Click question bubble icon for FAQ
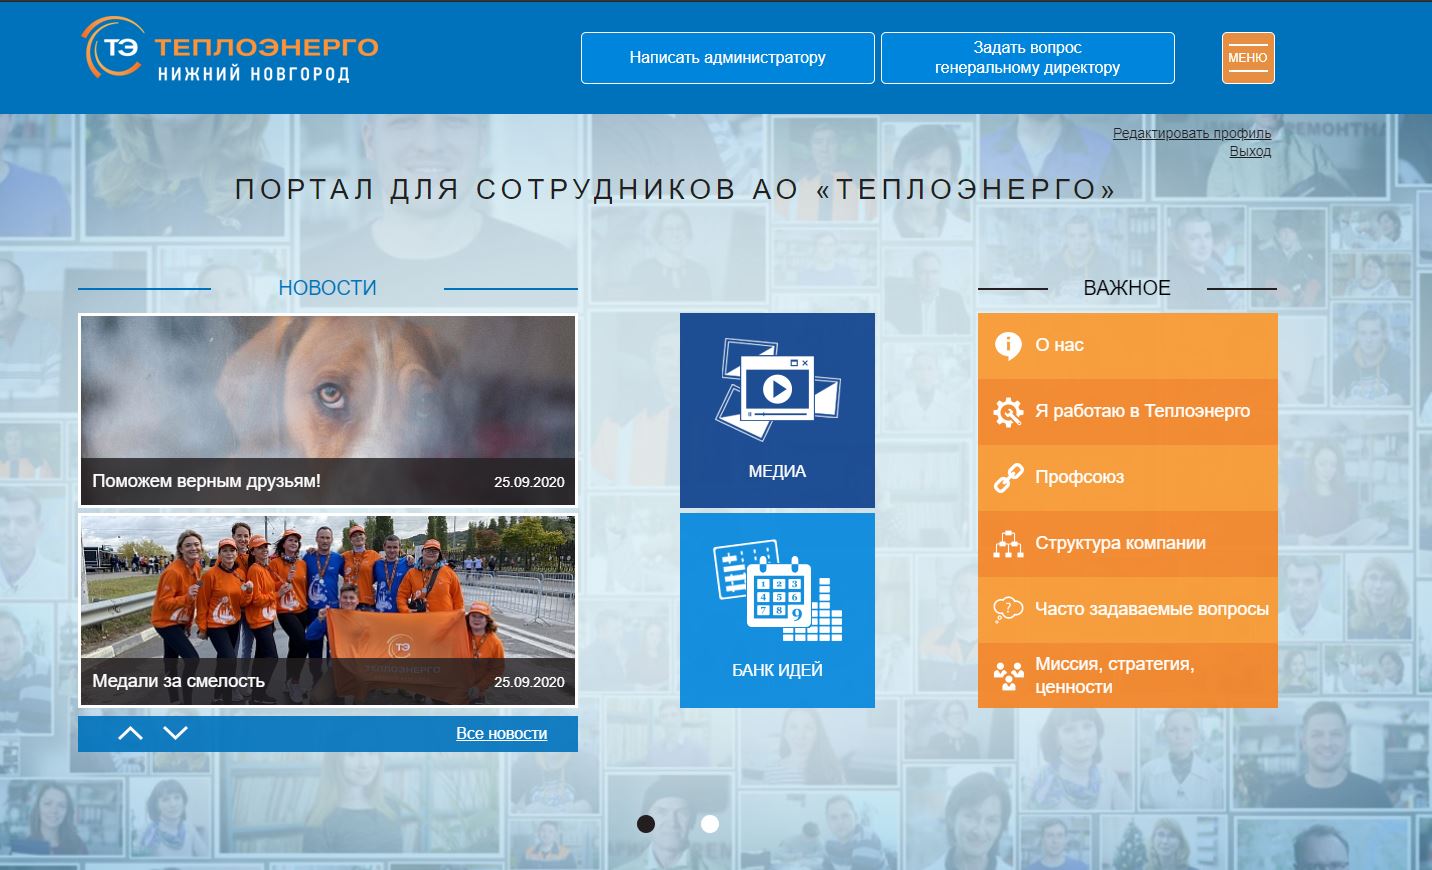Image resolution: width=1432 pixels, height=870 pixels. coord(1008,609)
